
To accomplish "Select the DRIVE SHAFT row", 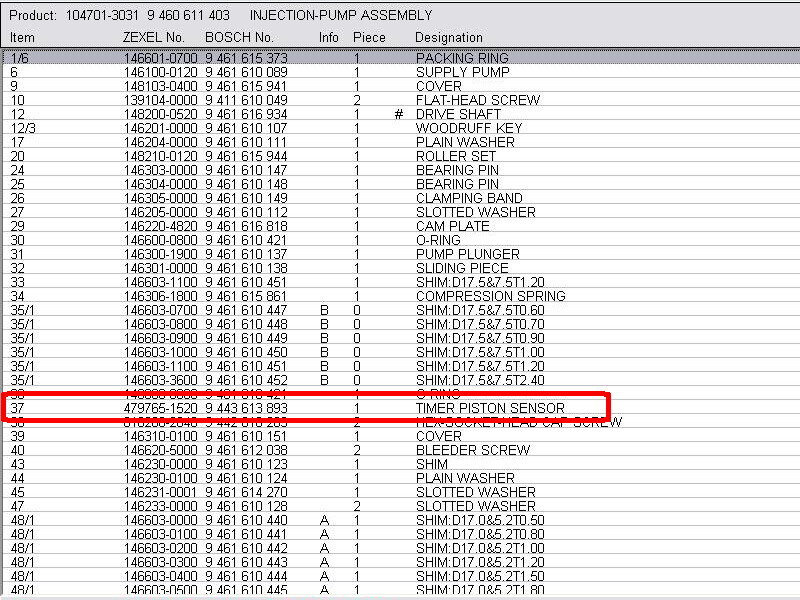I will [x=401, y=114].
